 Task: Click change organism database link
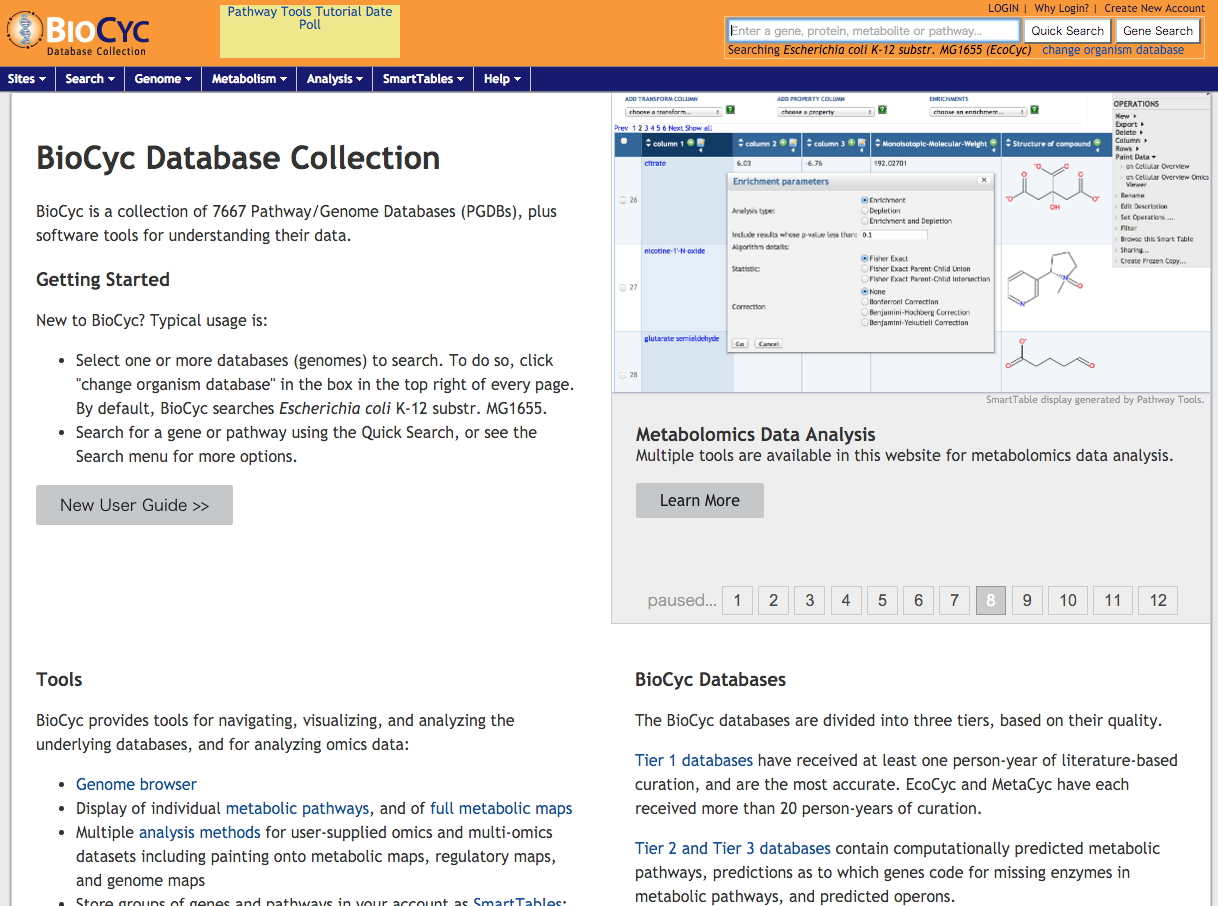coord(1113,50)
